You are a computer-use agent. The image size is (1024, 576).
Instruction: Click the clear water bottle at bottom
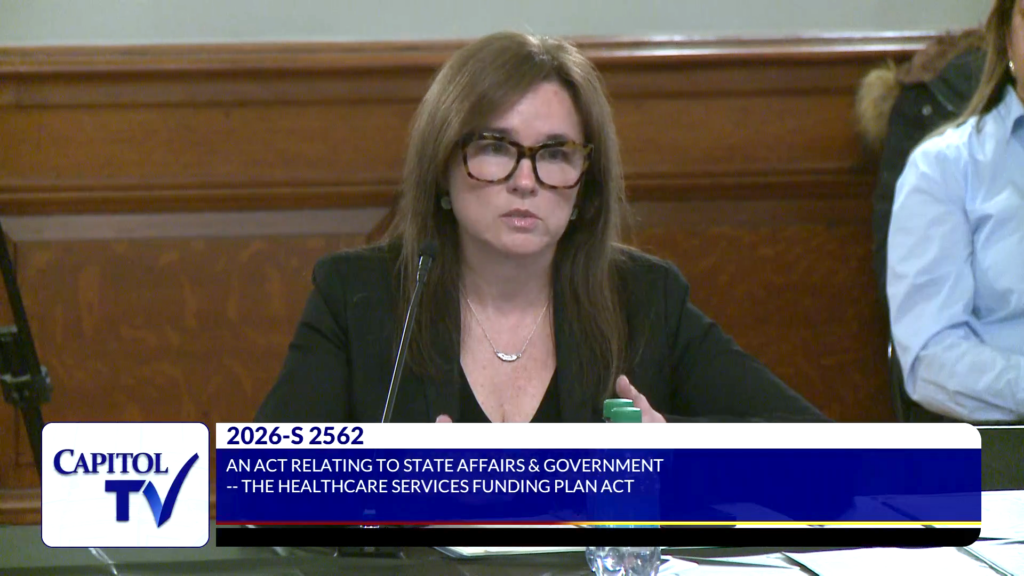point(622,560)
